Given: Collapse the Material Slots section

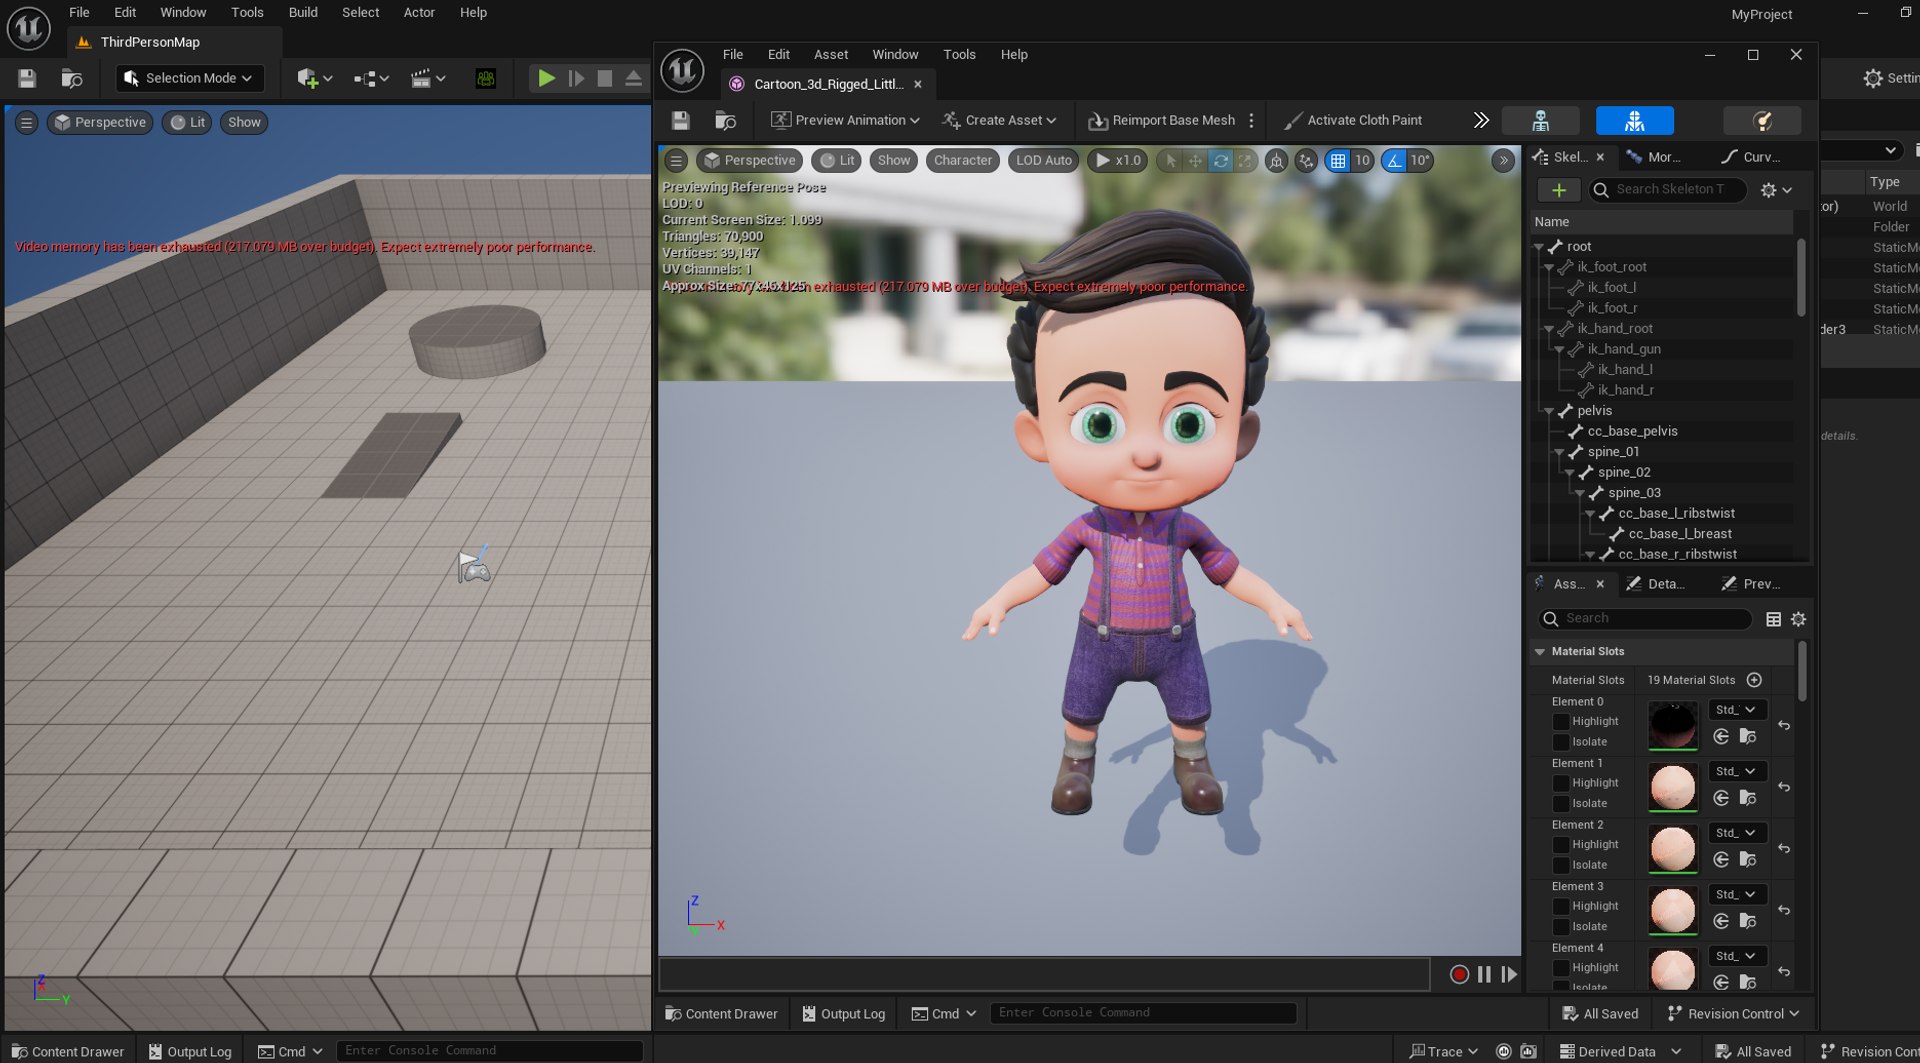Looking at the screenshot, I should pos(1540,652).
